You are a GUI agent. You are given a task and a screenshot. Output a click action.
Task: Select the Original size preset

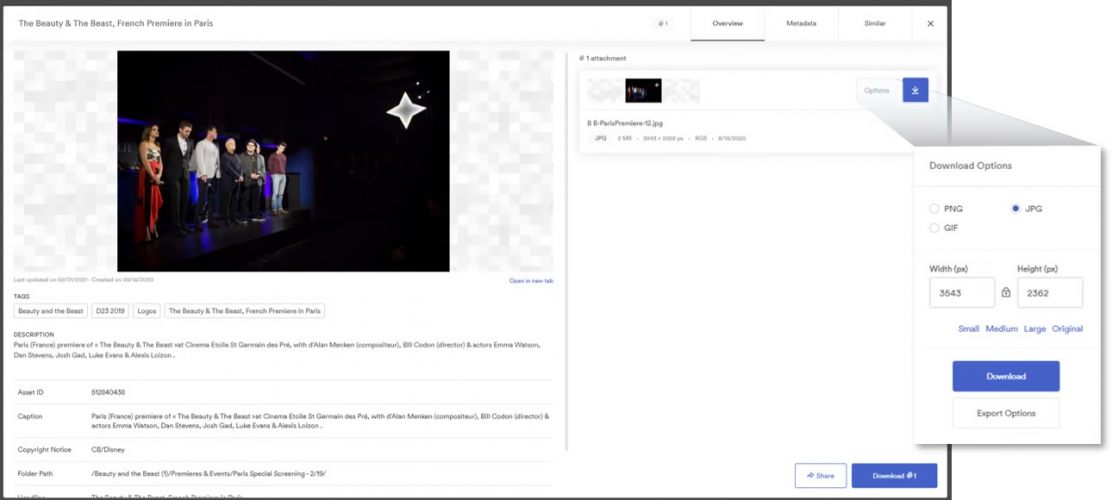(1067, 329)
